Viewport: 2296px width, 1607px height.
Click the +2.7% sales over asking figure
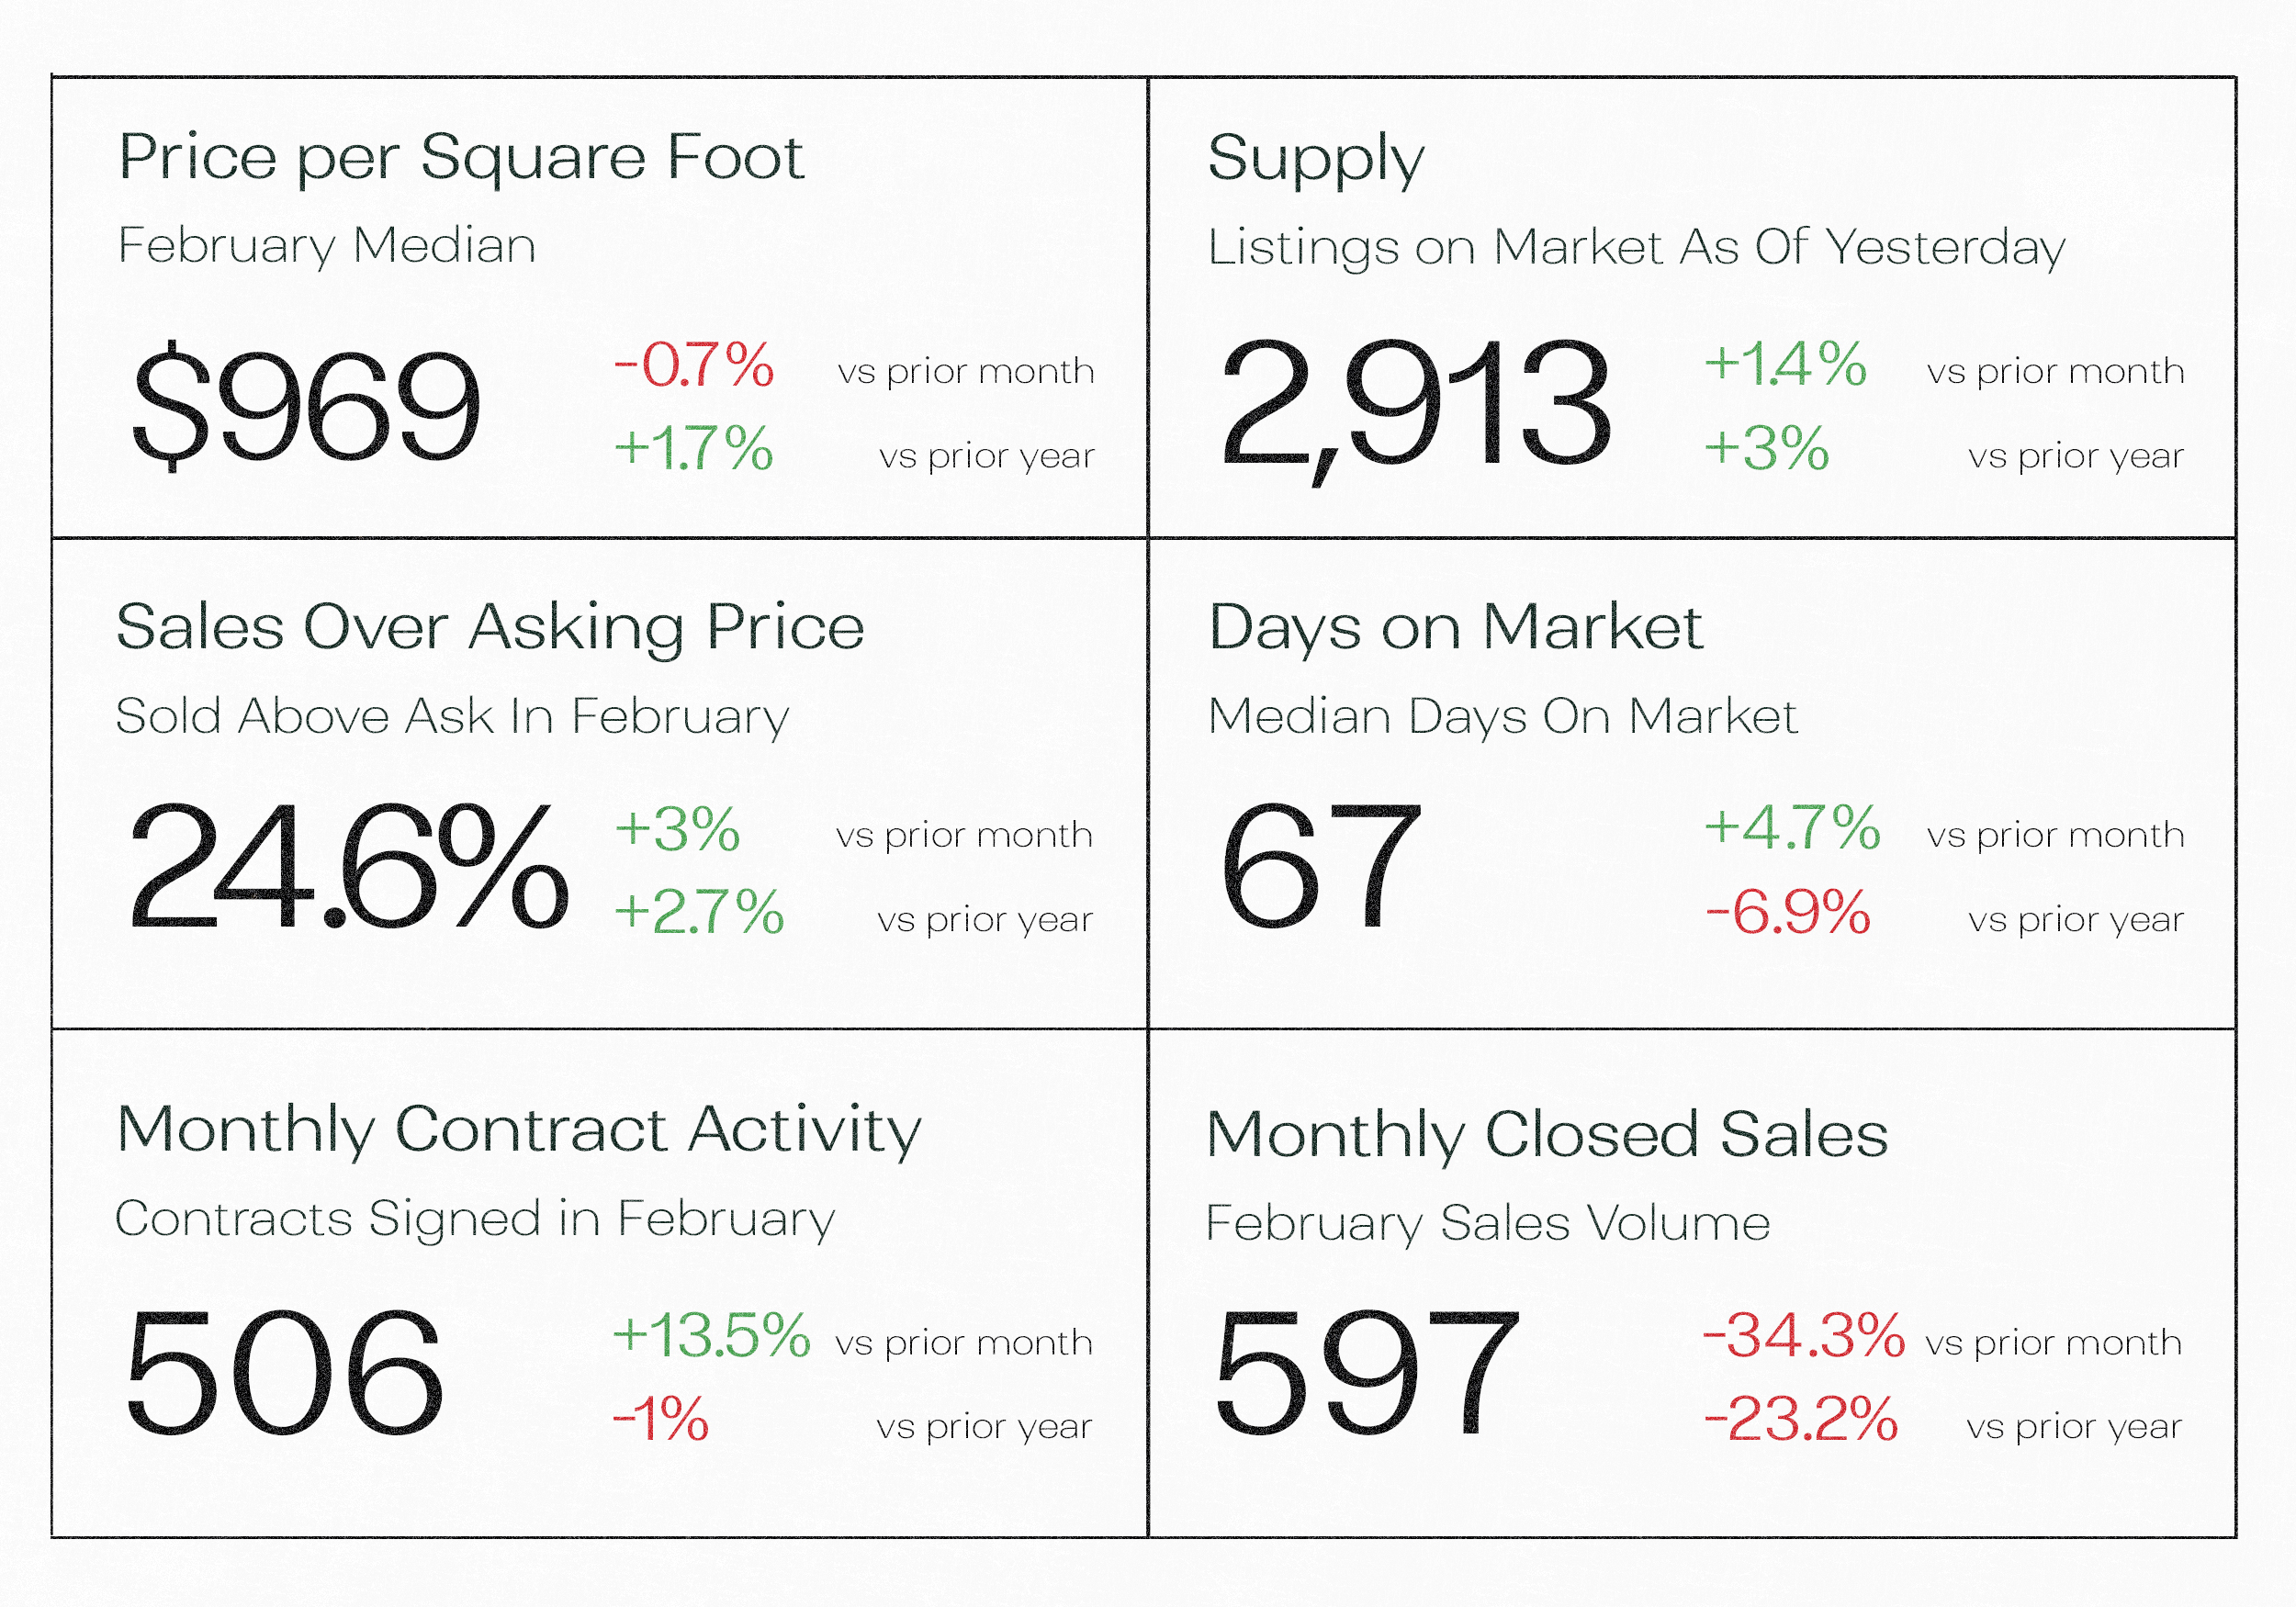click(x=699, y=912)
